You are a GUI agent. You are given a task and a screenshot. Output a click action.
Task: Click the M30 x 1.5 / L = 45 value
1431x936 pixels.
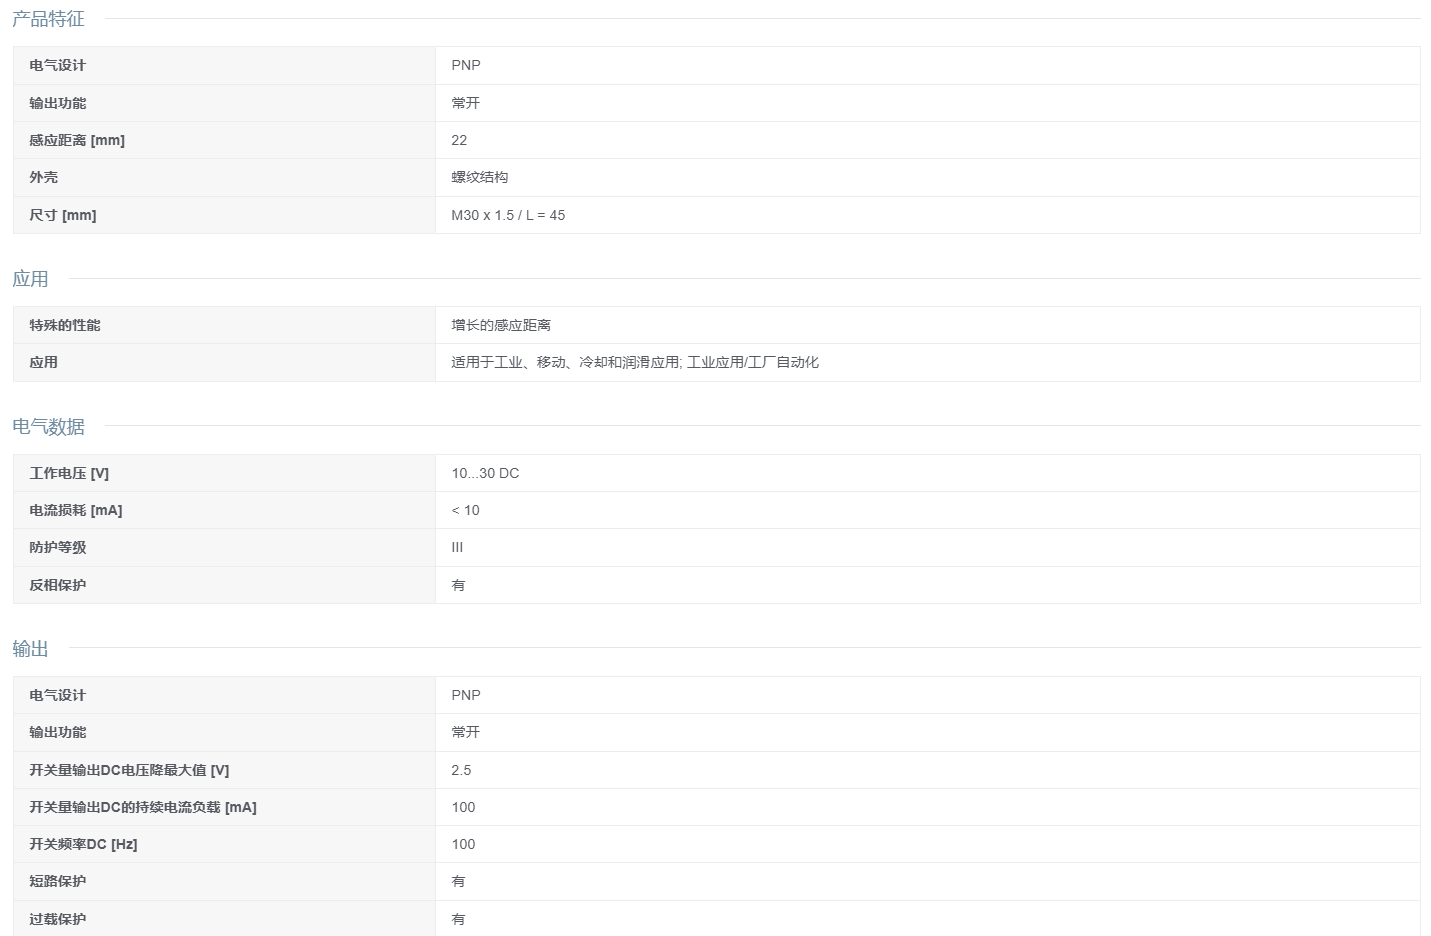click(x=508, y=215)
